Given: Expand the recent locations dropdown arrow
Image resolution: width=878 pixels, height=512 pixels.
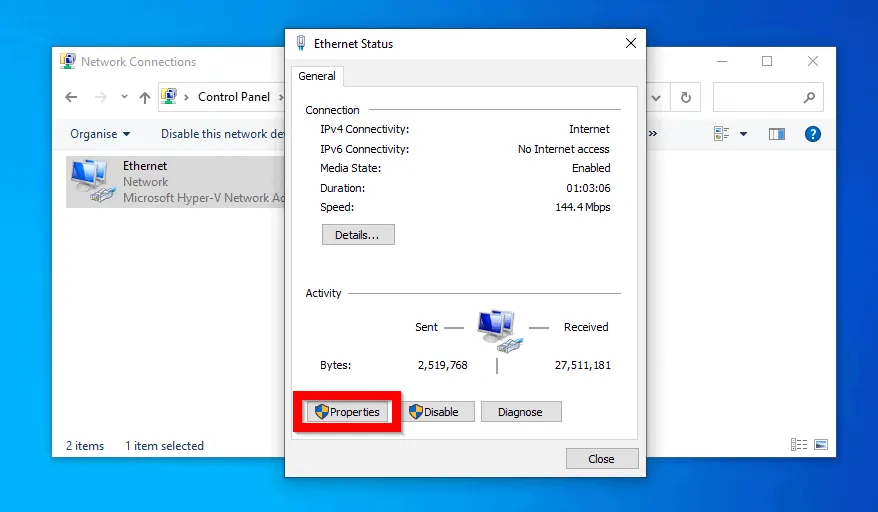Looking at the screenshot, I should tap(124, 98).
